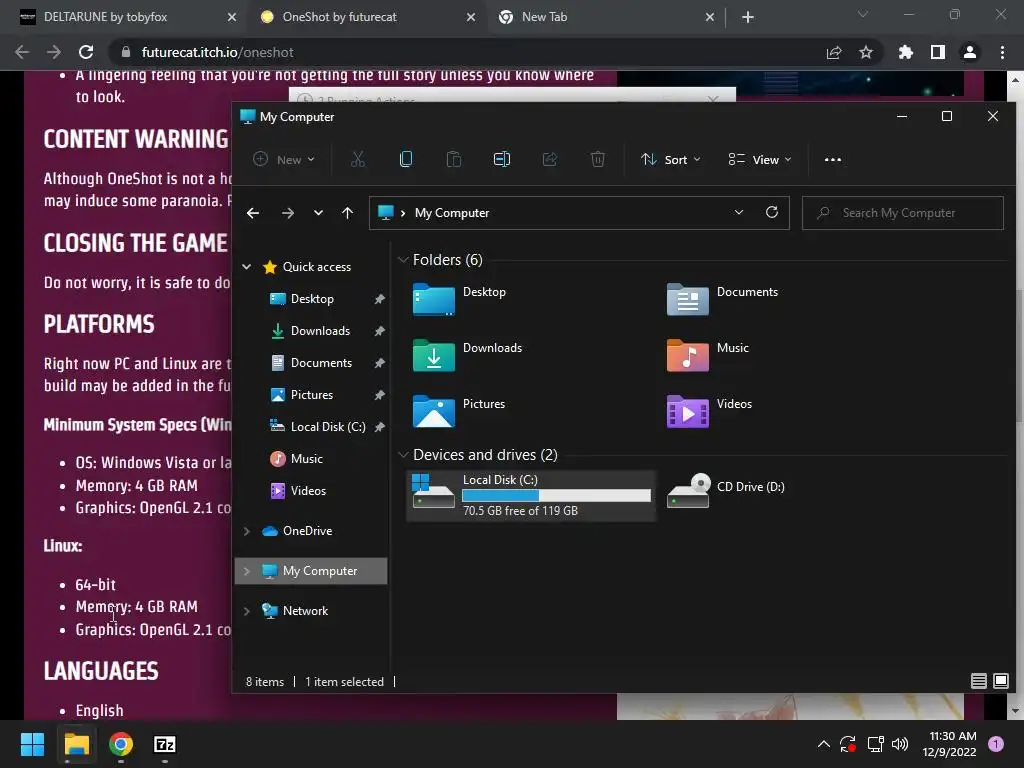
Task: Expand My Computer in navigation pane
Action: pyautogui.click(x=246, y=571)
